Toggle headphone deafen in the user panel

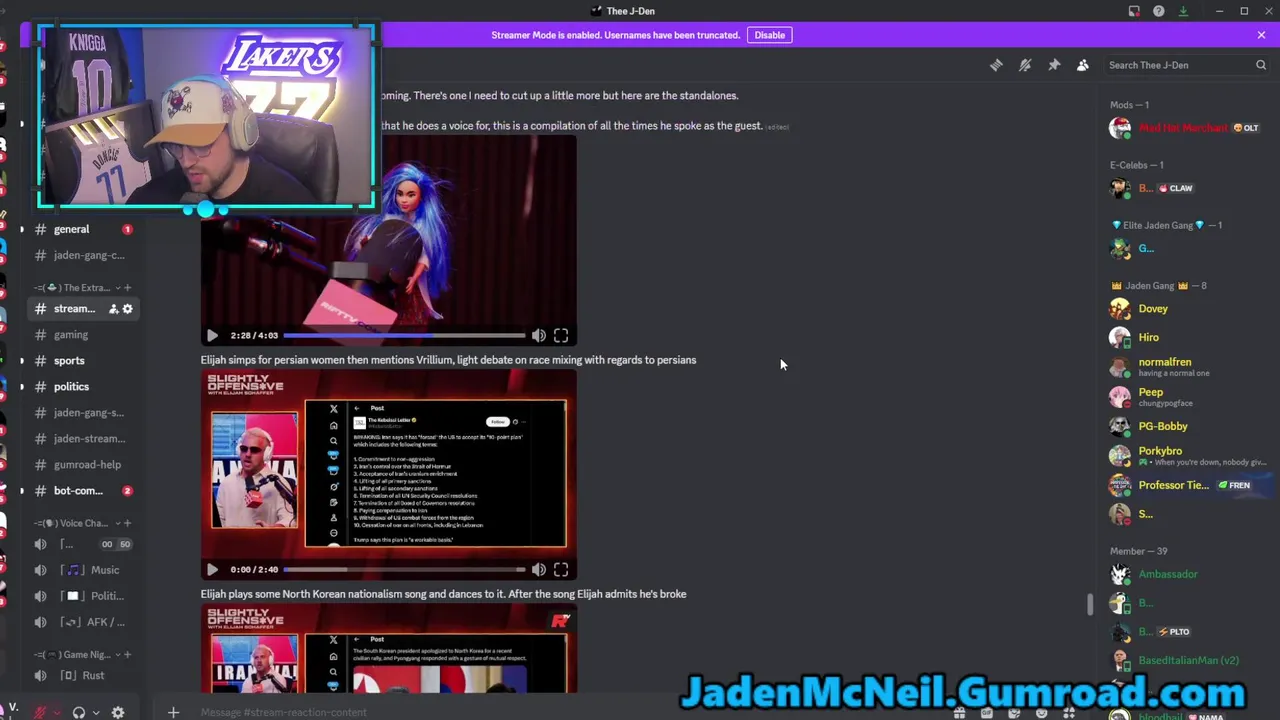coord(79,713)
